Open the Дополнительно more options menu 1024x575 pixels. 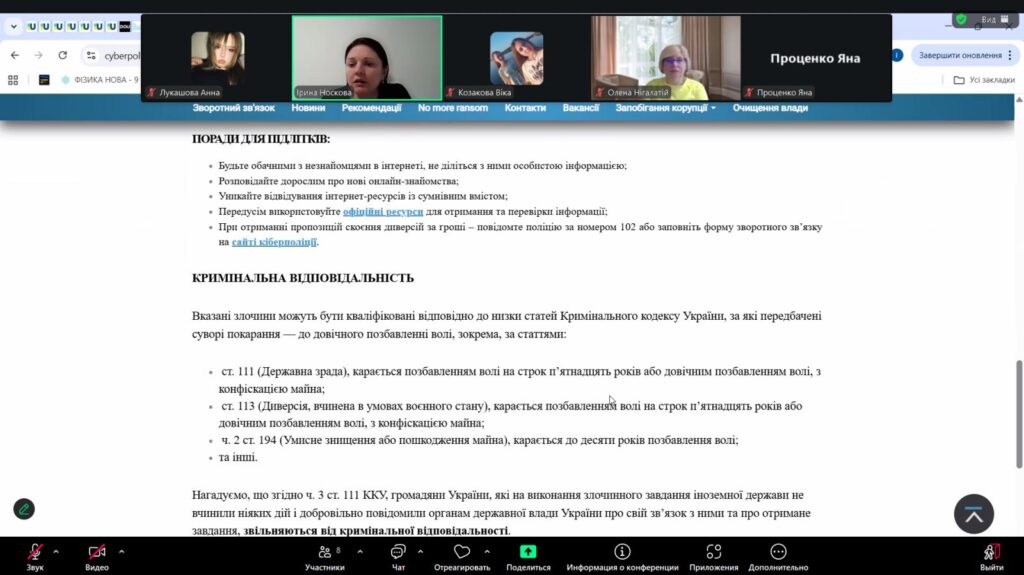point(778,552)
